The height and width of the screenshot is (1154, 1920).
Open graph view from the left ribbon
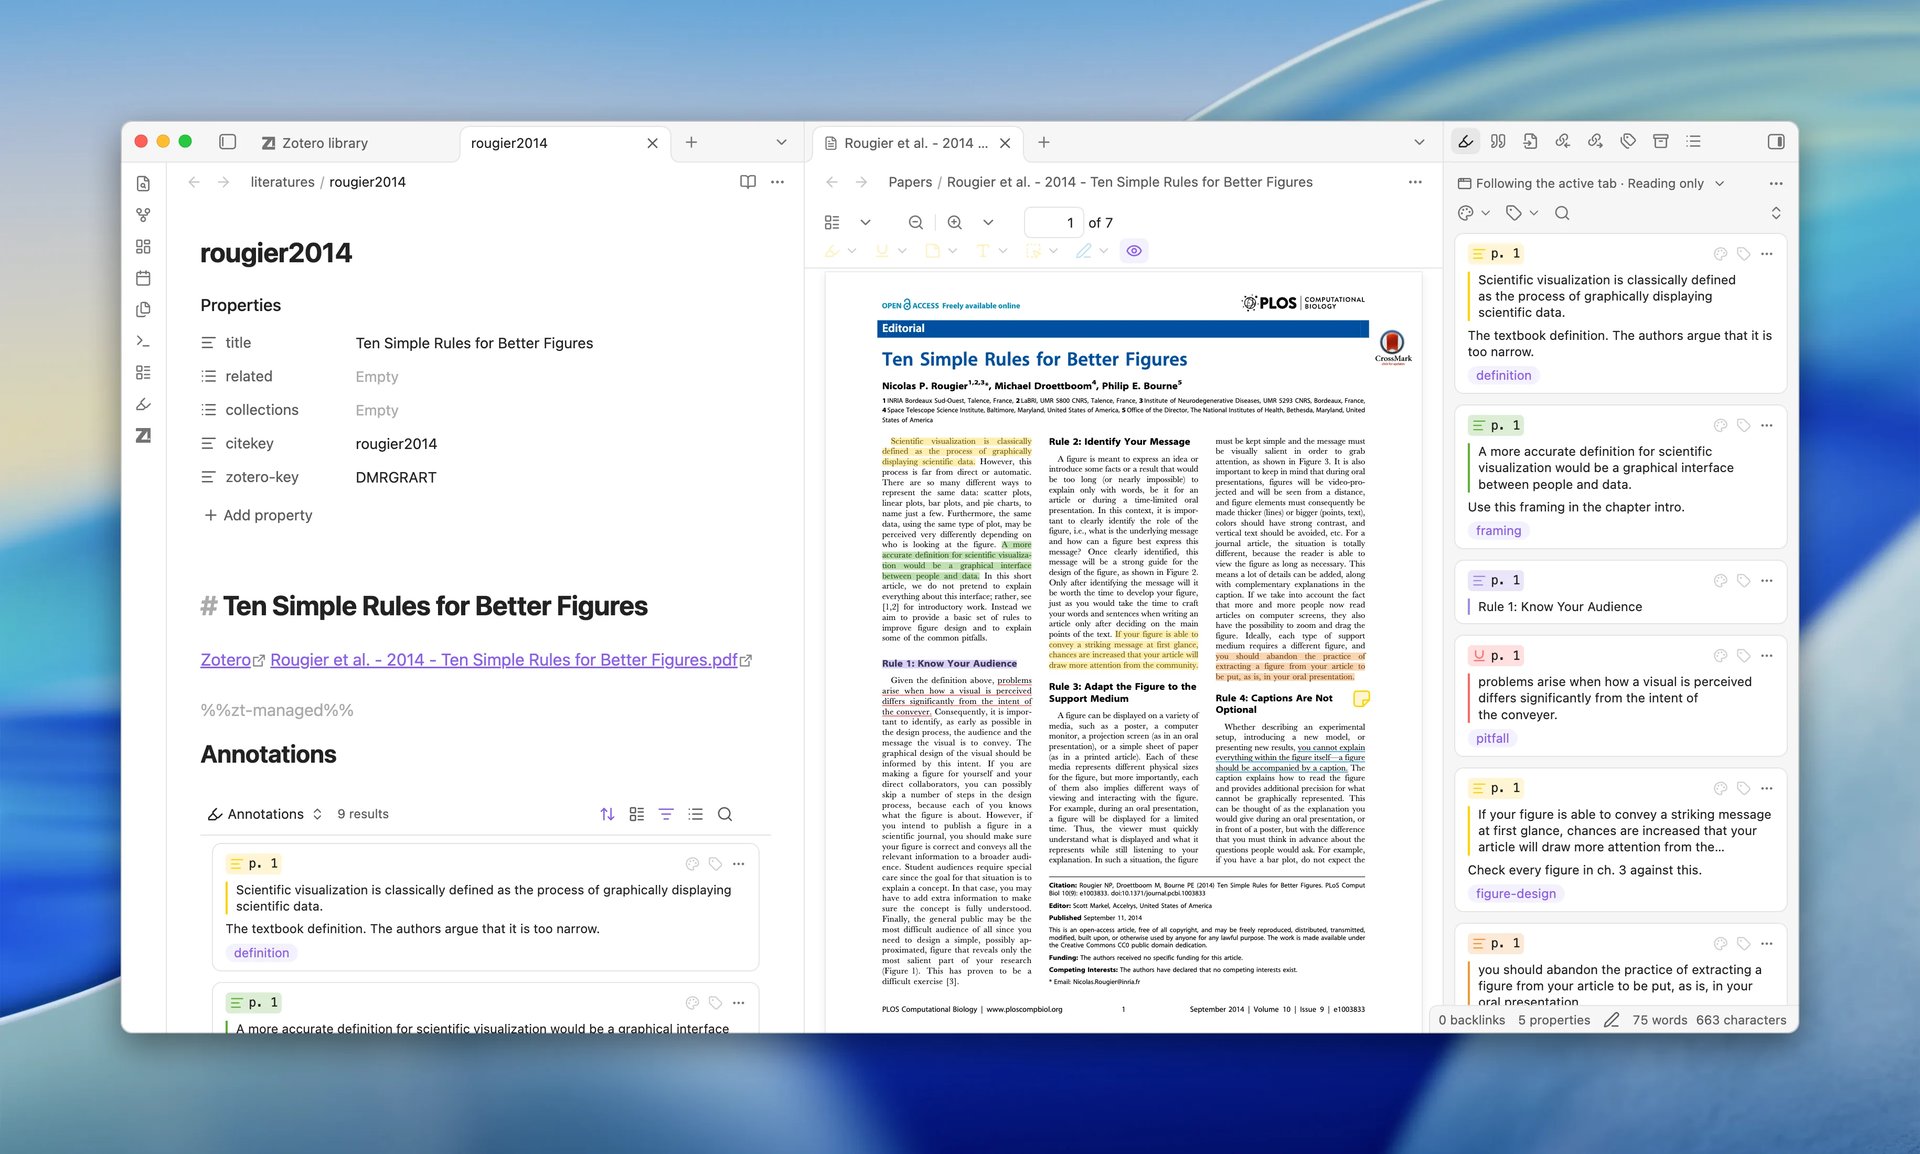[143, 215]
